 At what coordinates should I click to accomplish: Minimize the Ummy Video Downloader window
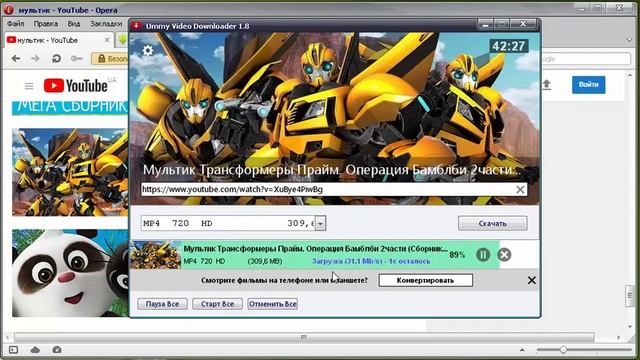pyautogui.click(x=485, y=24)
